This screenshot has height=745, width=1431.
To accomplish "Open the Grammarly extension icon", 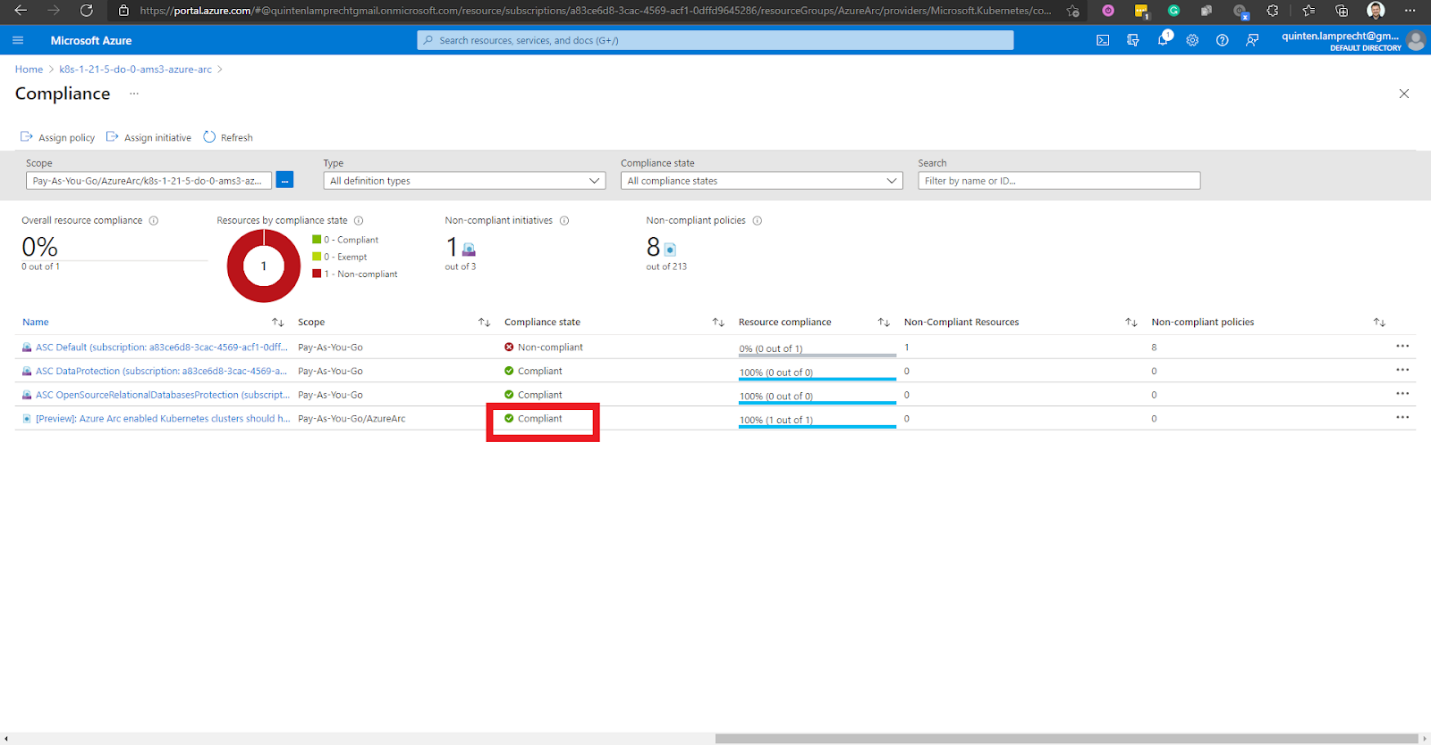I will (x=1174, y=10).
